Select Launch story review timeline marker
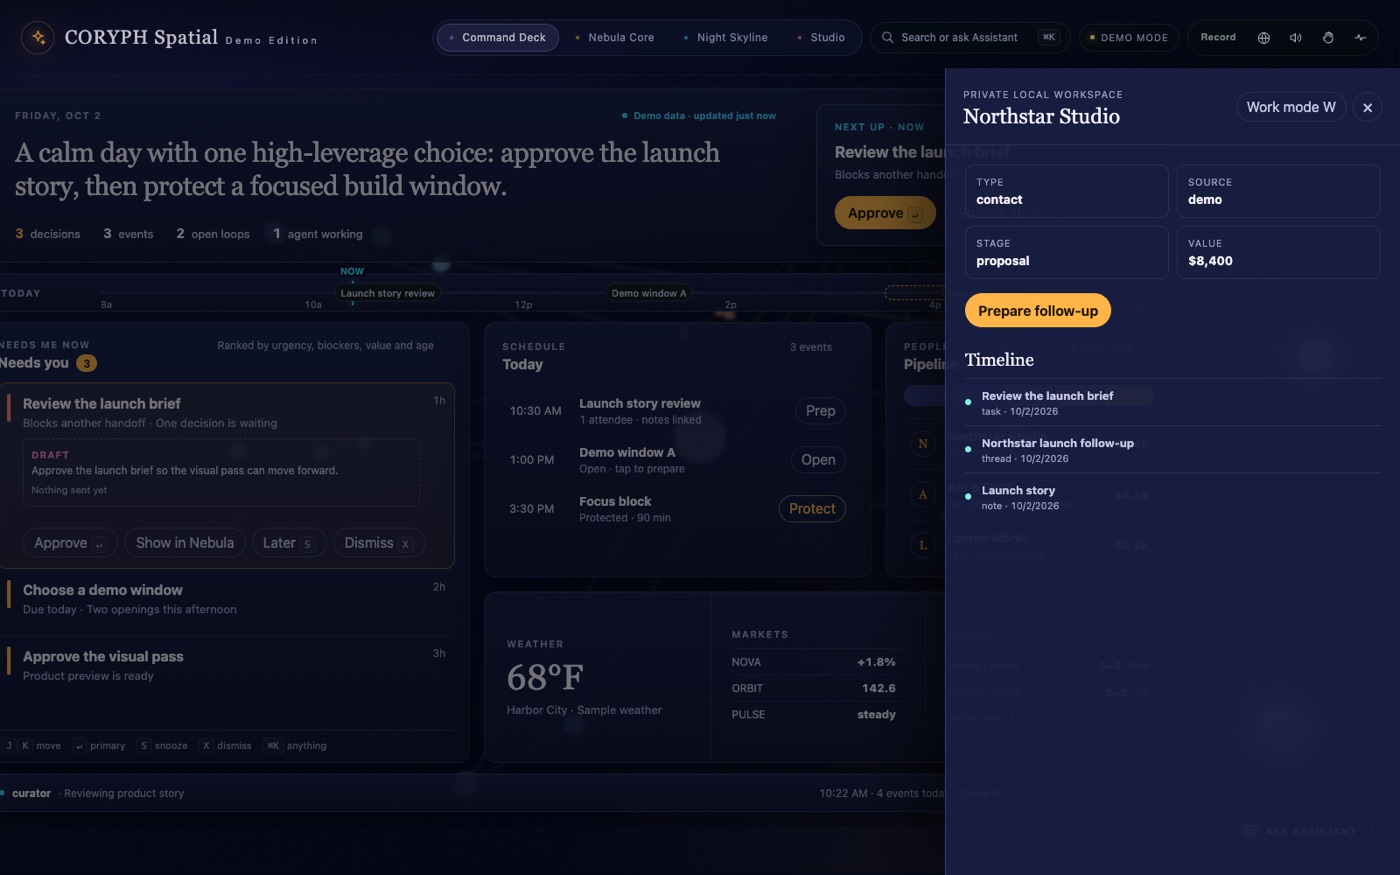Image resolution: width=1400 pixels, height=875 pixels. pos(387,293)
